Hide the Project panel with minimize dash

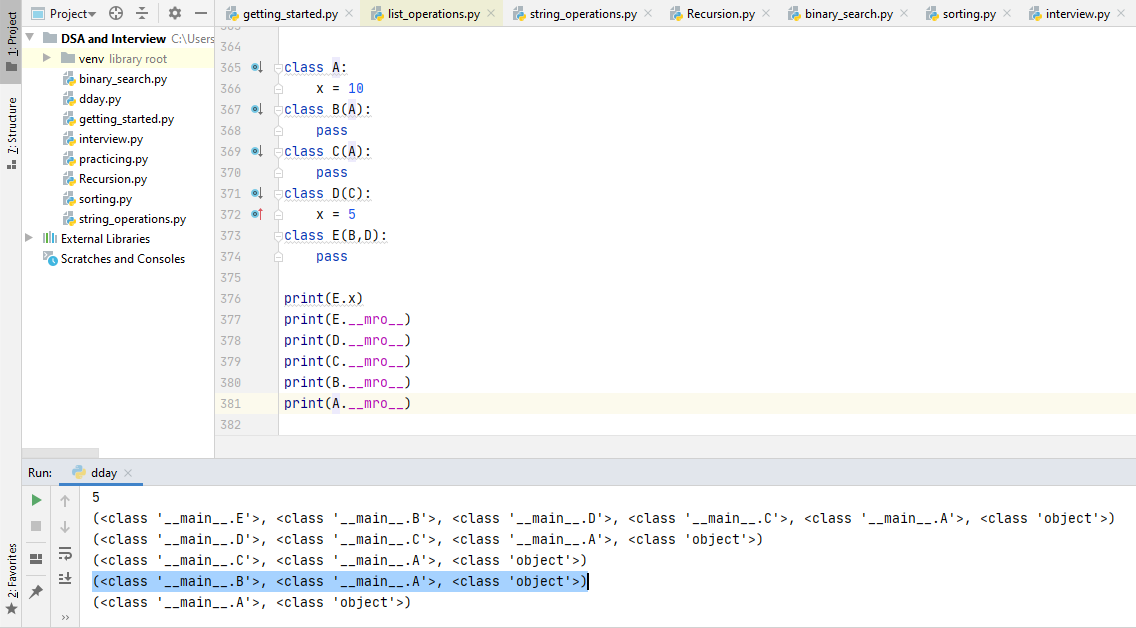coord(201,13)
